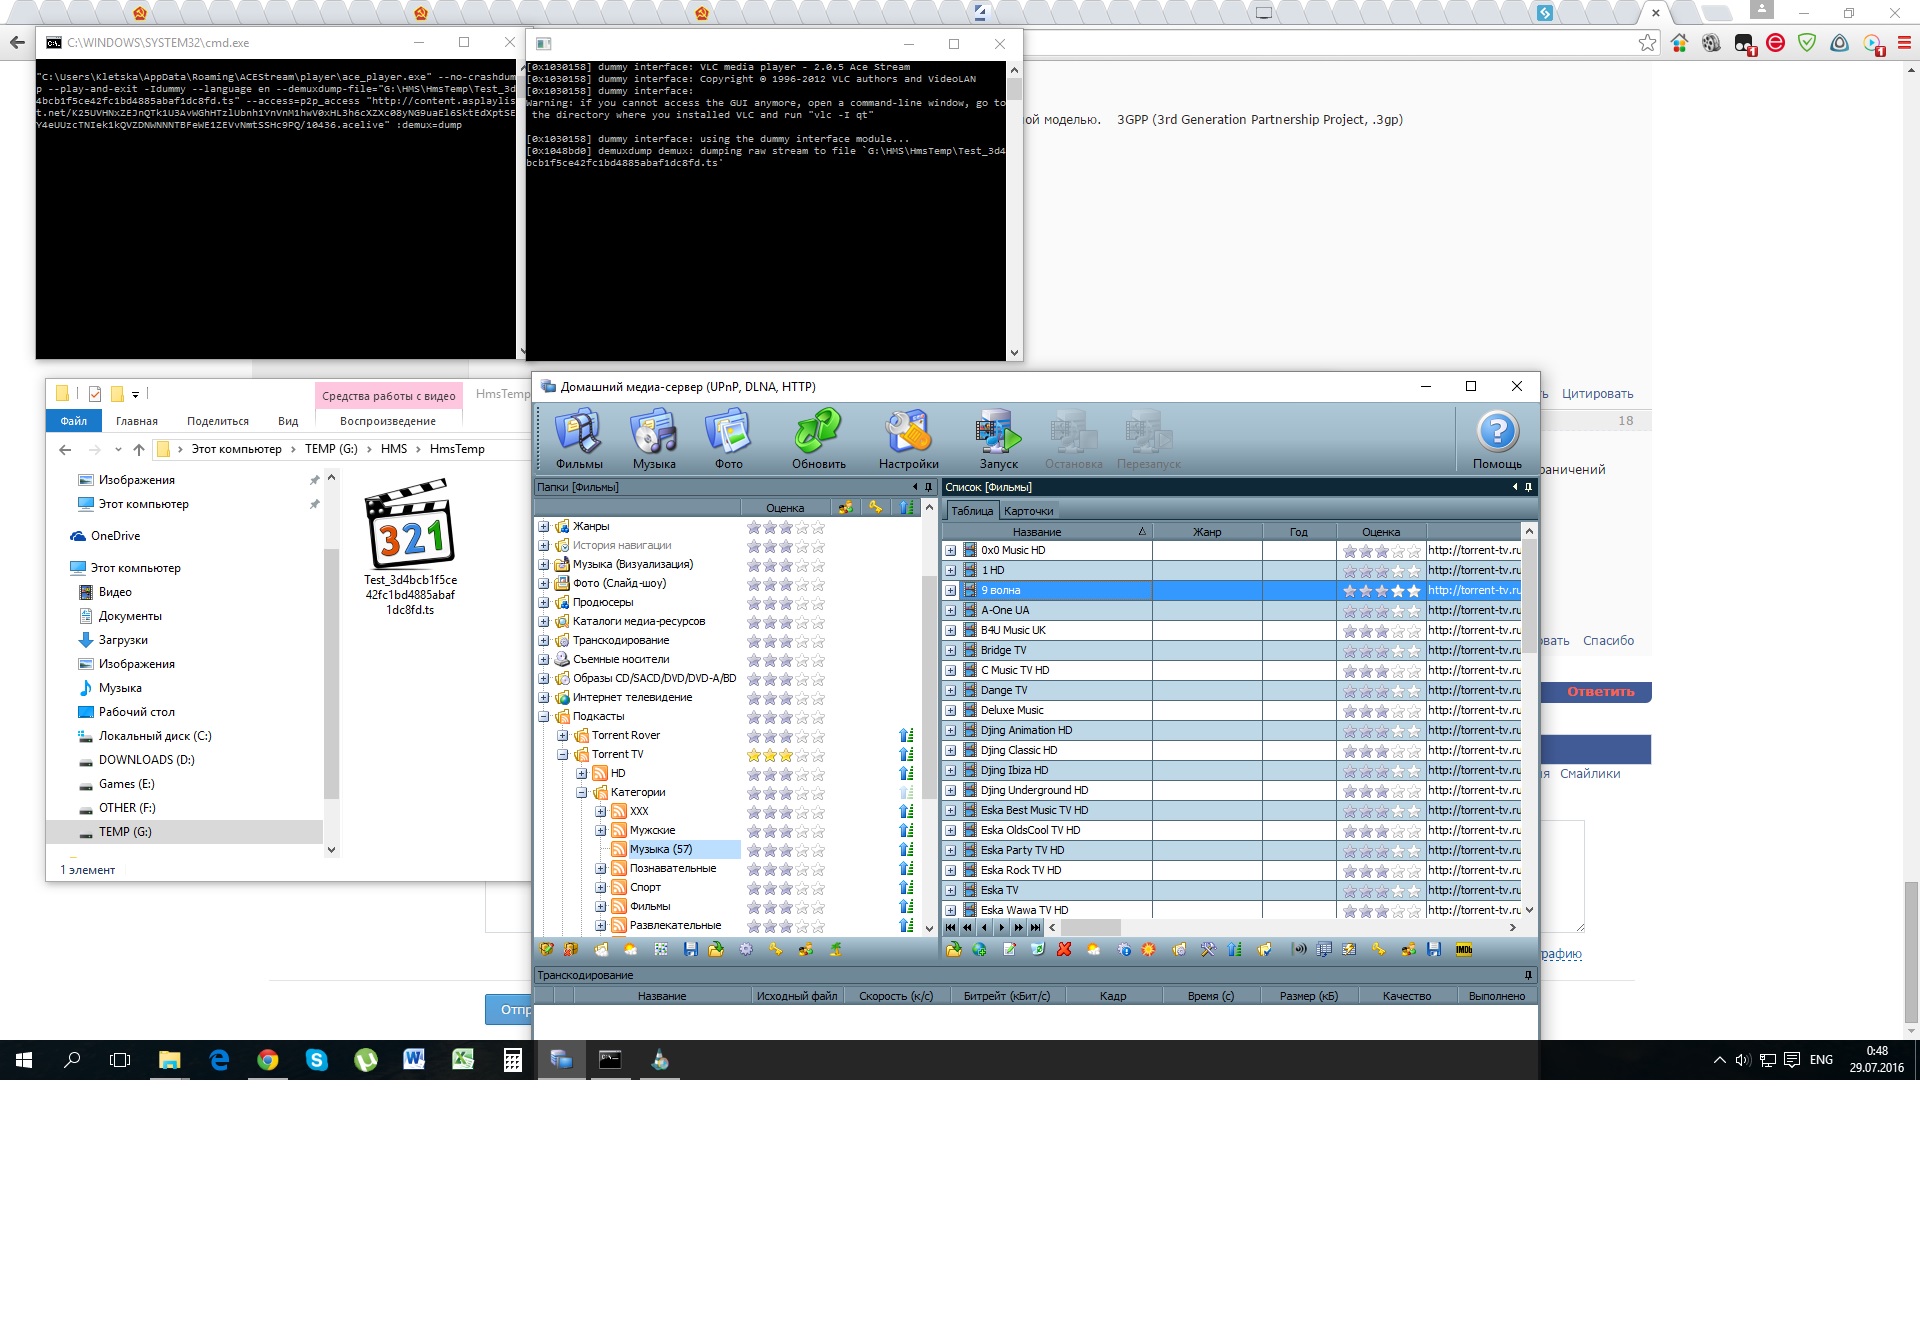Sort list by Название column header
The image size is (1920, 1340).
tap(1037, 532)
